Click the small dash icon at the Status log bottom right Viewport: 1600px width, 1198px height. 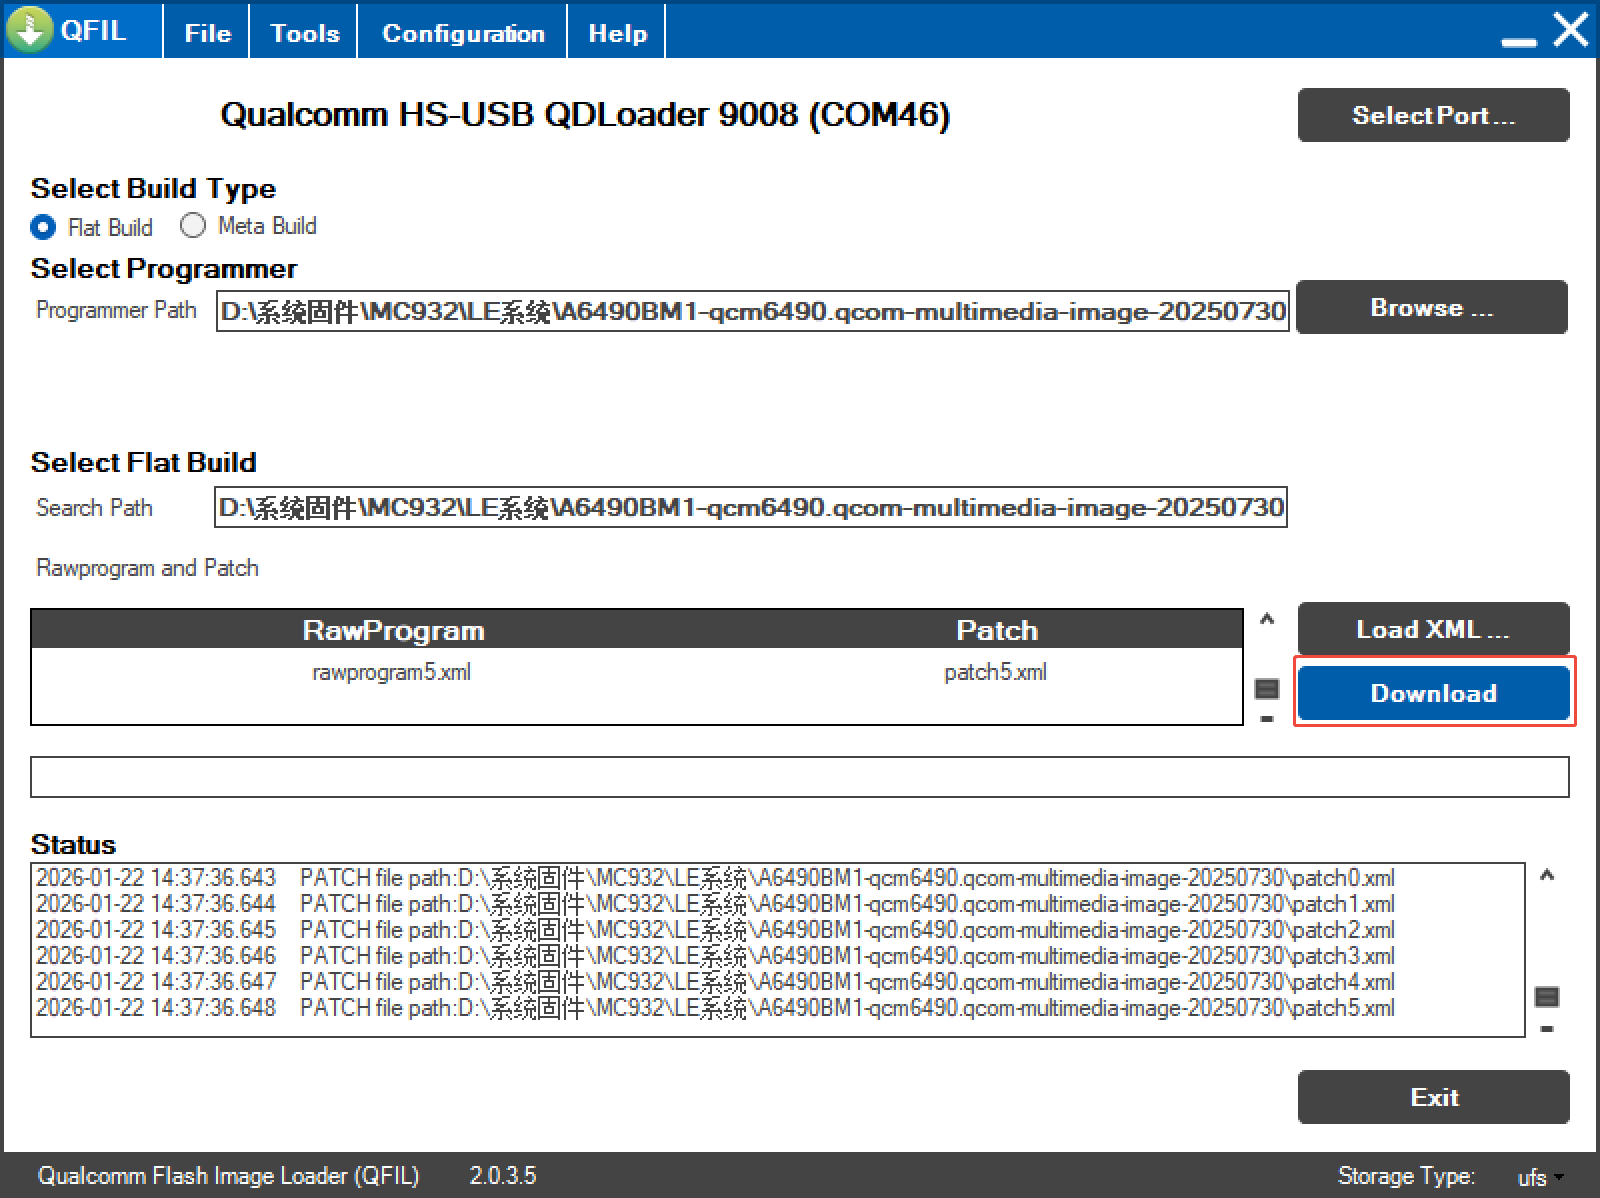pos(1547,1028)
